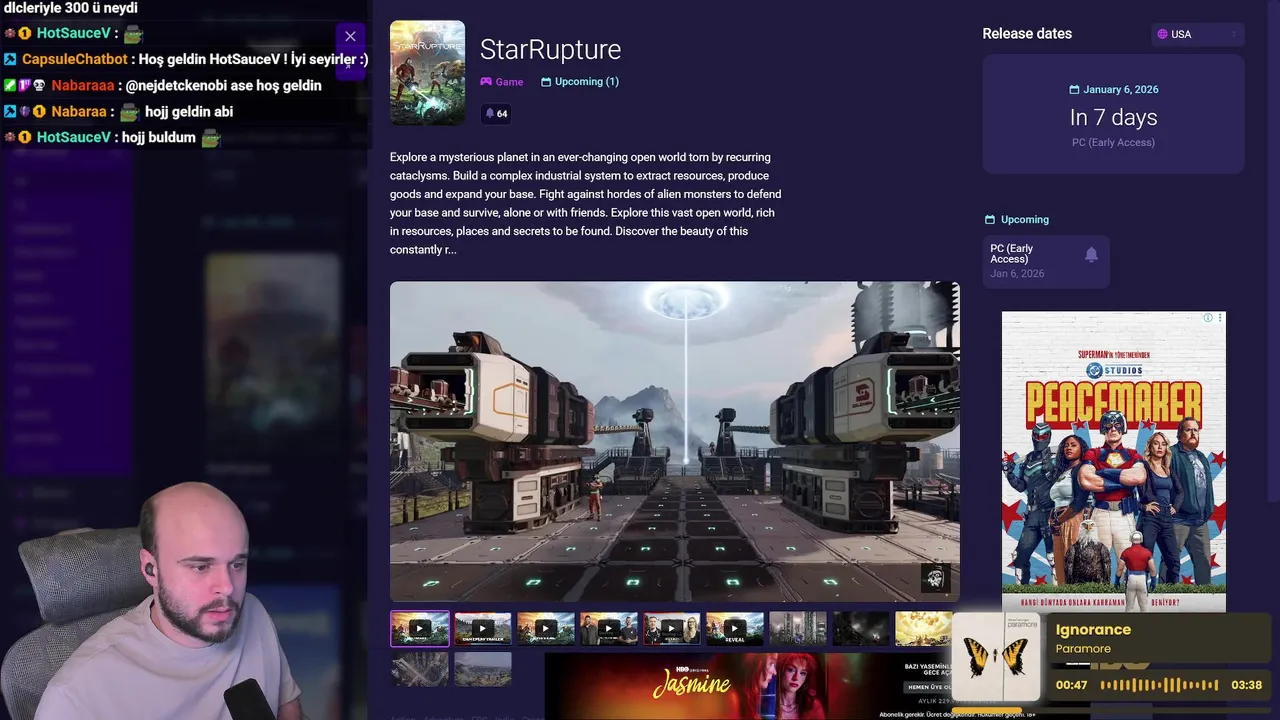
Task: Open the second screenshot in bottom thumbnail row
Action: click(483, 669)
